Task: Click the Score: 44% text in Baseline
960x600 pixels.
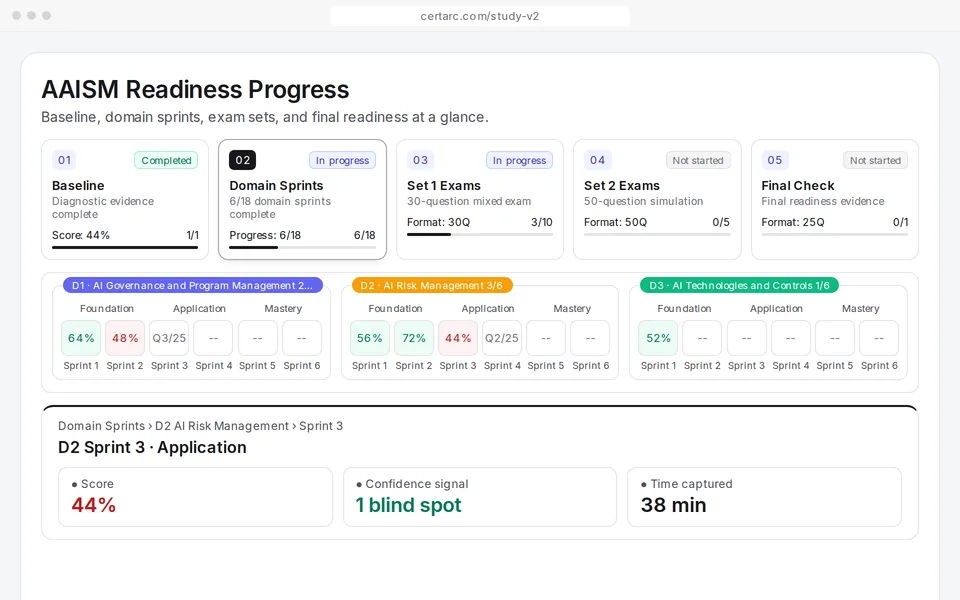Action: click(81, 235)
